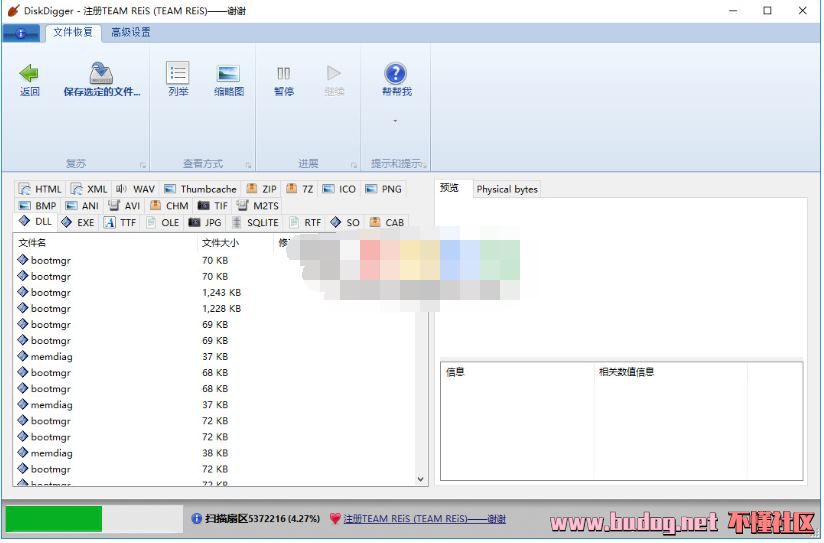This screenshot has width=824, height=543.
Task: Switch to 缩略图 thumbnail view
Action: tap(228, 74)
